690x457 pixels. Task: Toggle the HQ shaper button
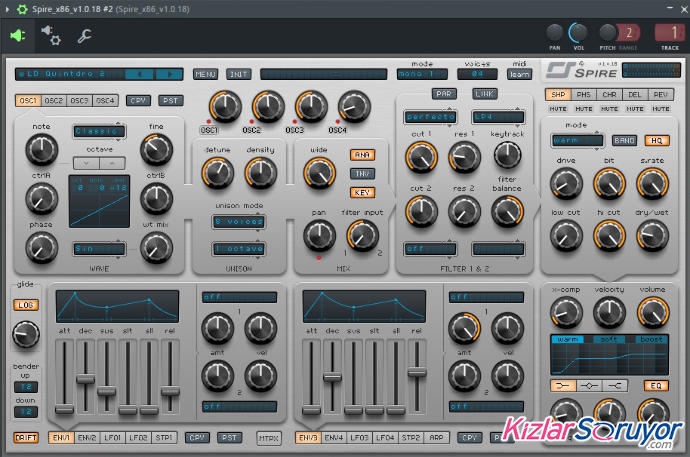pyautogui.click(x=657, y=140)
